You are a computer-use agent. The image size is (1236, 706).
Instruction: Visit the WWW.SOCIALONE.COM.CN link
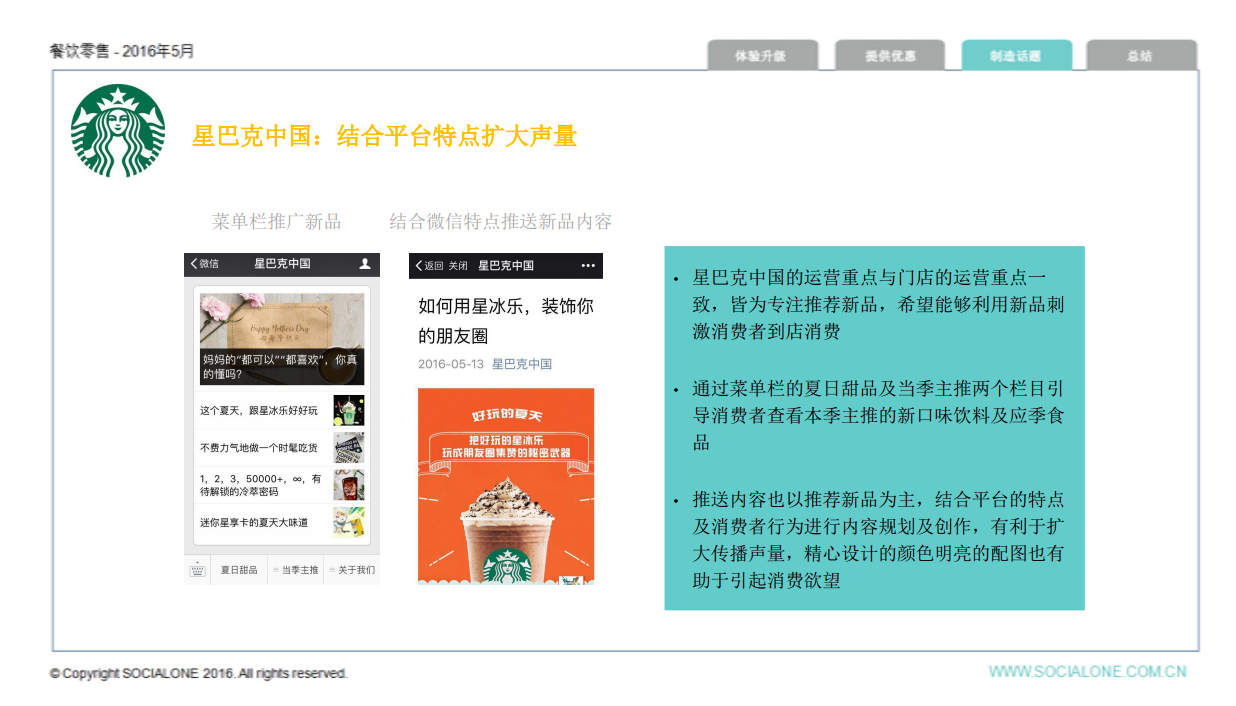(x=1088, y=671)
